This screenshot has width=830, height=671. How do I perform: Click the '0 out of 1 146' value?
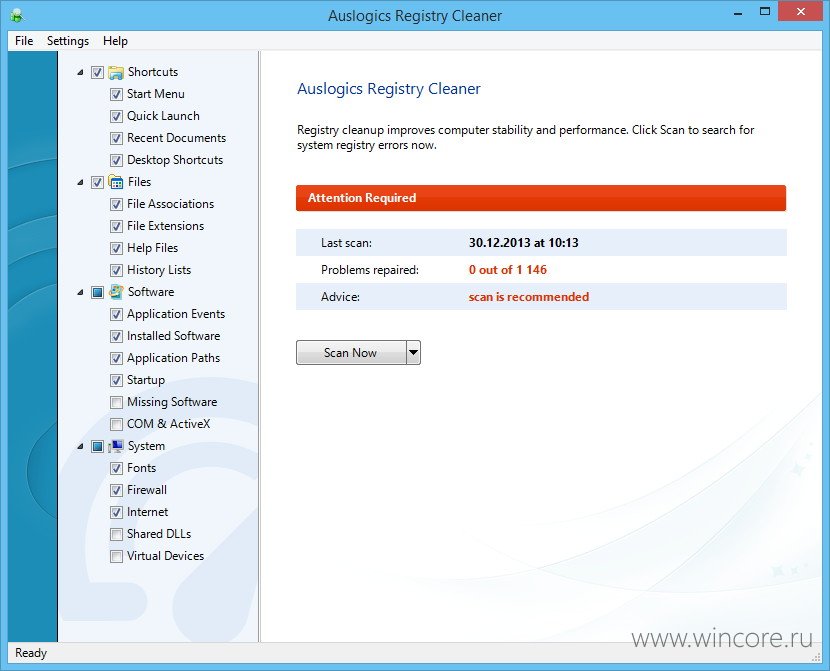(x=508, y=270)
